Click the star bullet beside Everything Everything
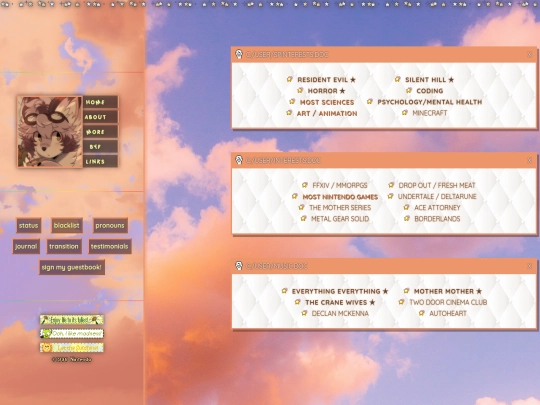This screenshot has height=405, width=540. (x=284, y=291)
